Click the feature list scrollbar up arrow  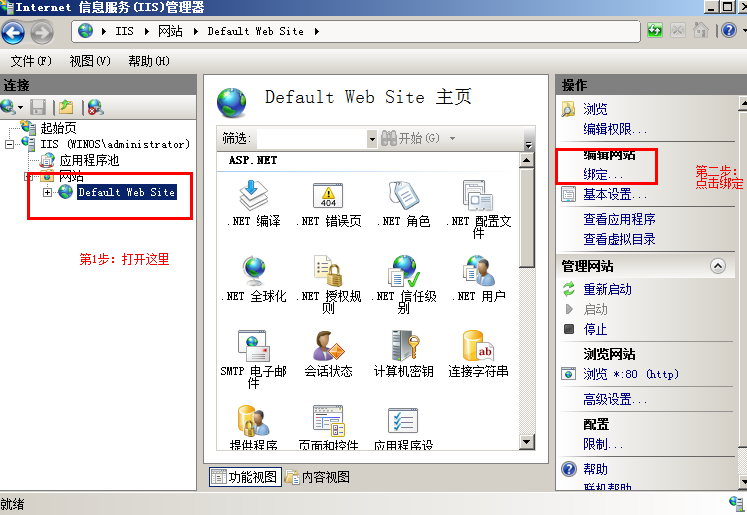(526, 160)
